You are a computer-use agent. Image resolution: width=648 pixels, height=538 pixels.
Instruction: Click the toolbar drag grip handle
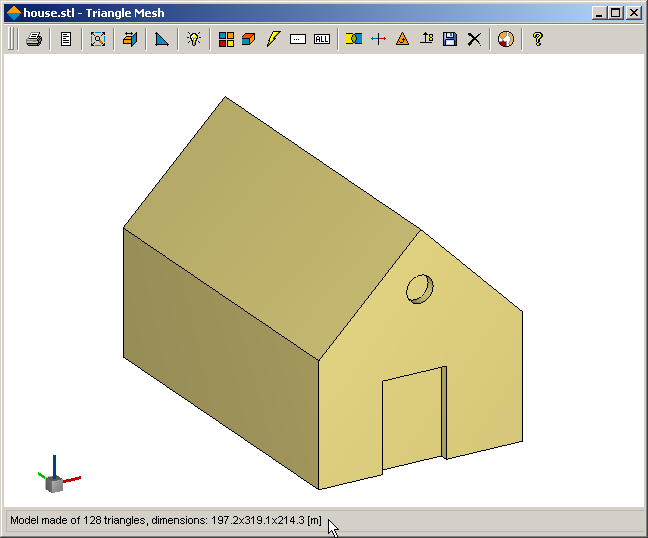pos(12,39)
